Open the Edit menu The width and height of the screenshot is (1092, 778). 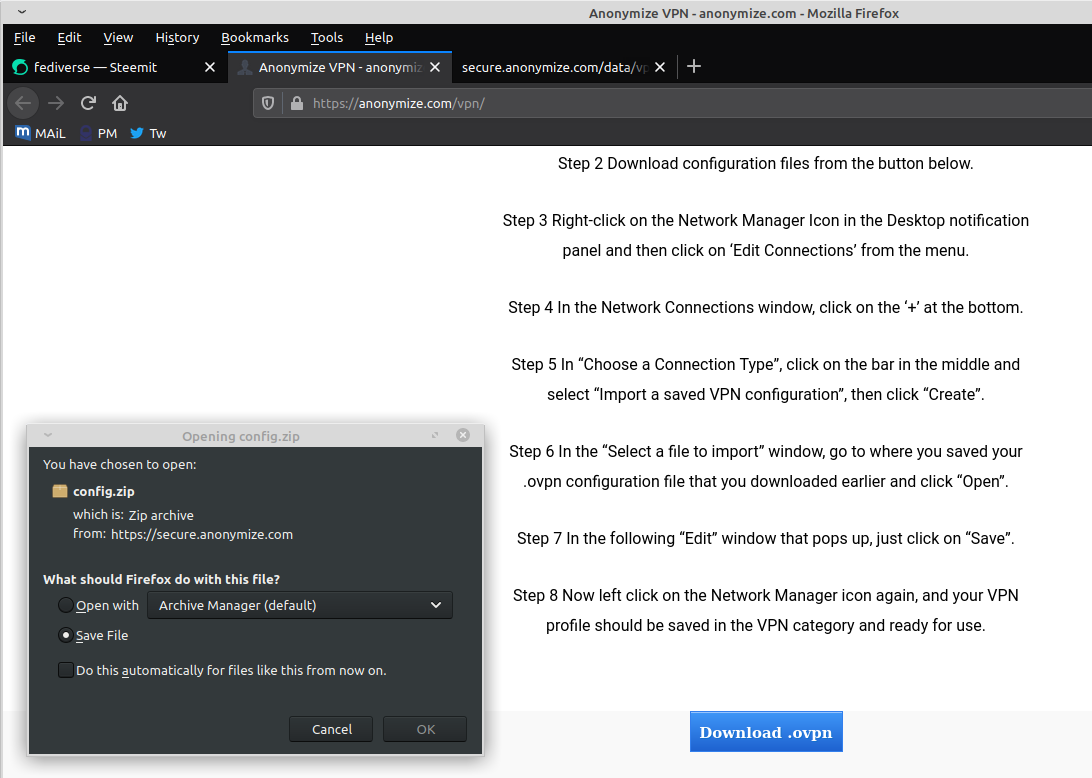69,38
